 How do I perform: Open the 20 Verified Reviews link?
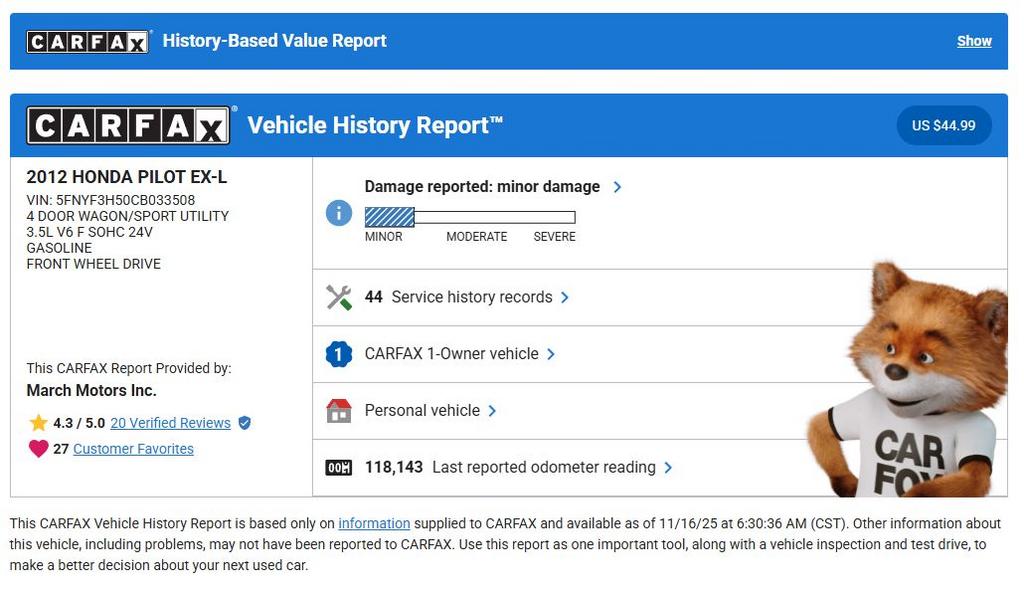pos(170,423)
